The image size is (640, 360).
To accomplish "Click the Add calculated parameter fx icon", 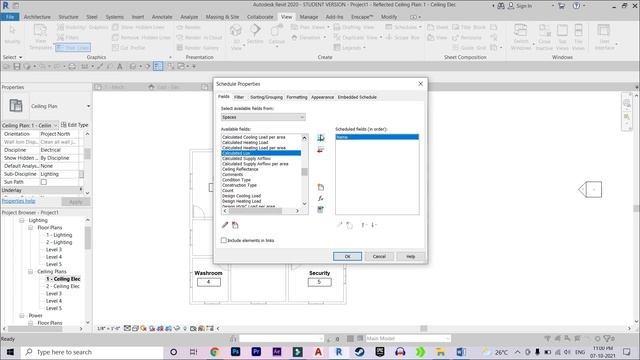I will coord(321,198).
